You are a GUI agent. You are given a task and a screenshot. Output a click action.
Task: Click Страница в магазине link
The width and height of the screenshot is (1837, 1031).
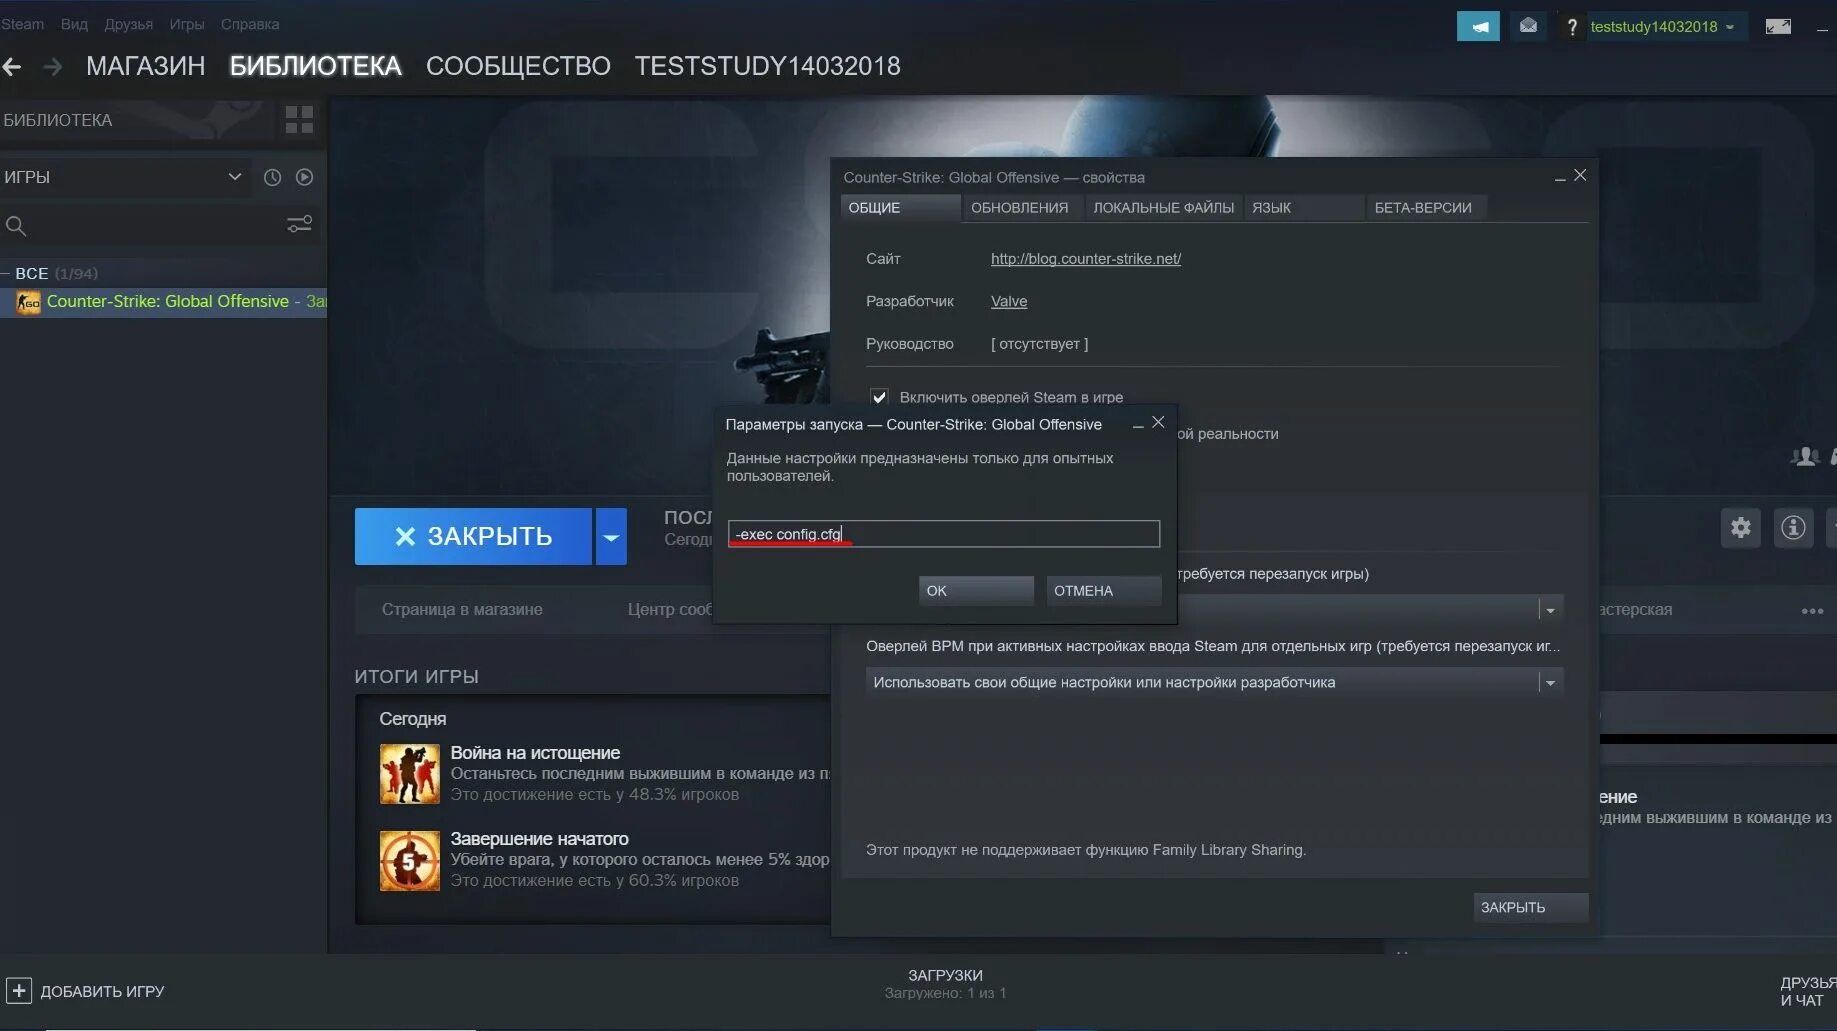coord(462,609)
